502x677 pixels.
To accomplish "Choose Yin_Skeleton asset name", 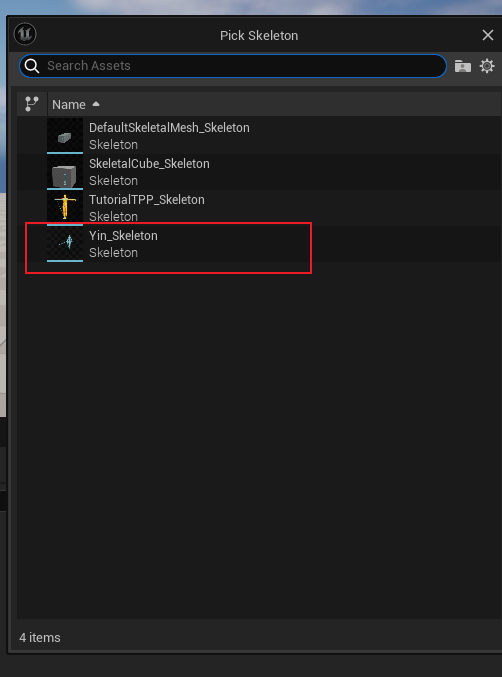I will coord(123,236).
